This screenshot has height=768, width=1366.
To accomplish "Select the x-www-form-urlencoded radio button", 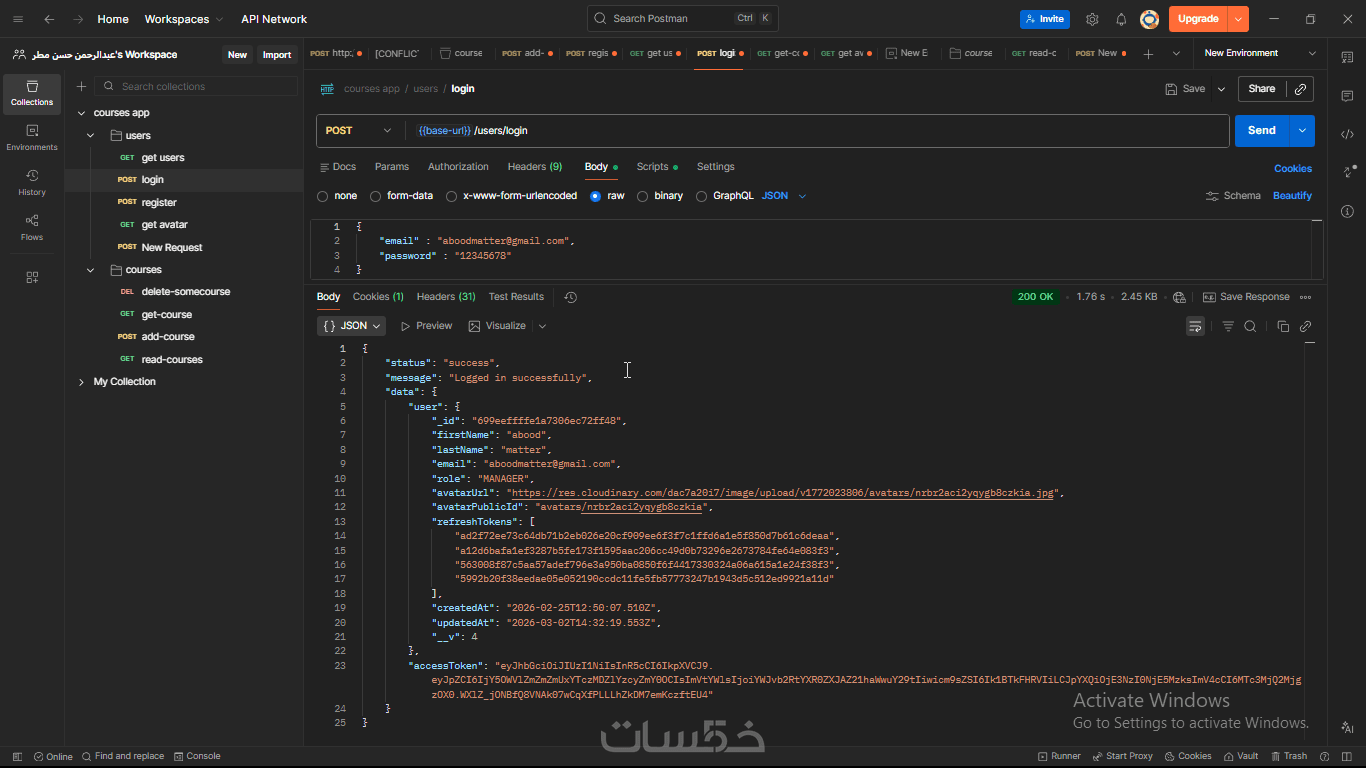I will (452, 196).
